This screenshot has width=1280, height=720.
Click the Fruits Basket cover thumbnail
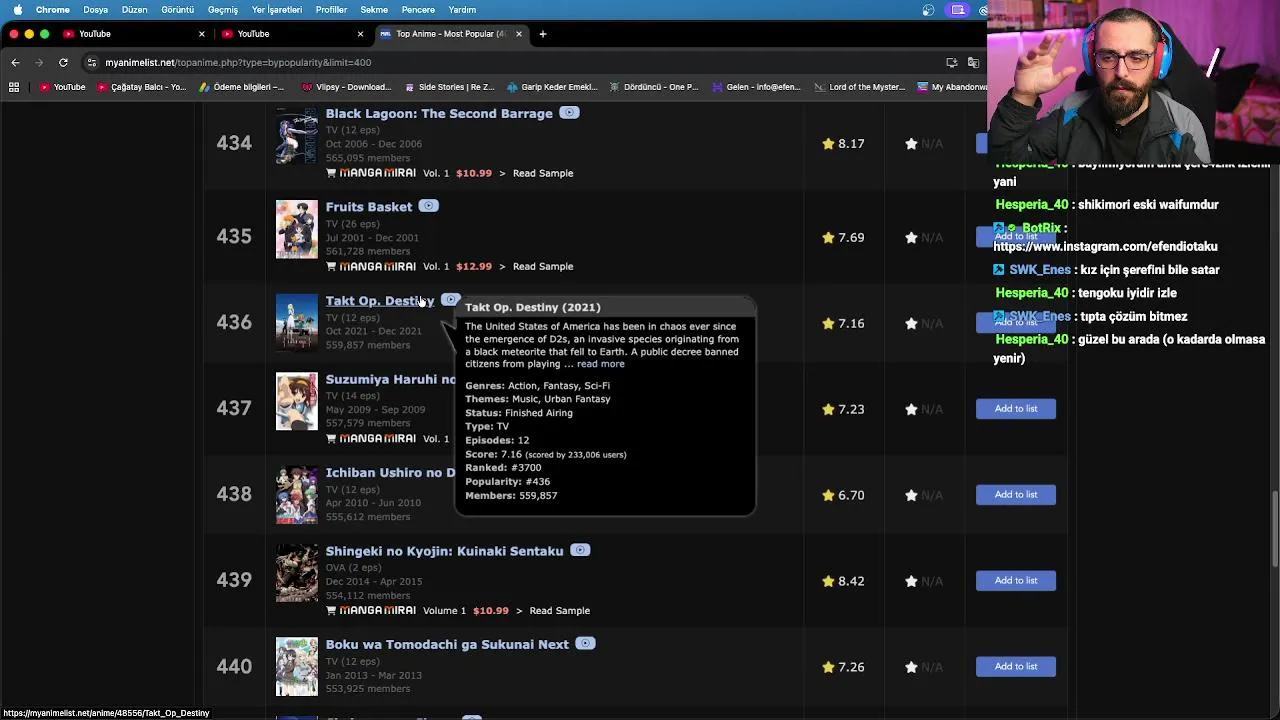[296, 230]
